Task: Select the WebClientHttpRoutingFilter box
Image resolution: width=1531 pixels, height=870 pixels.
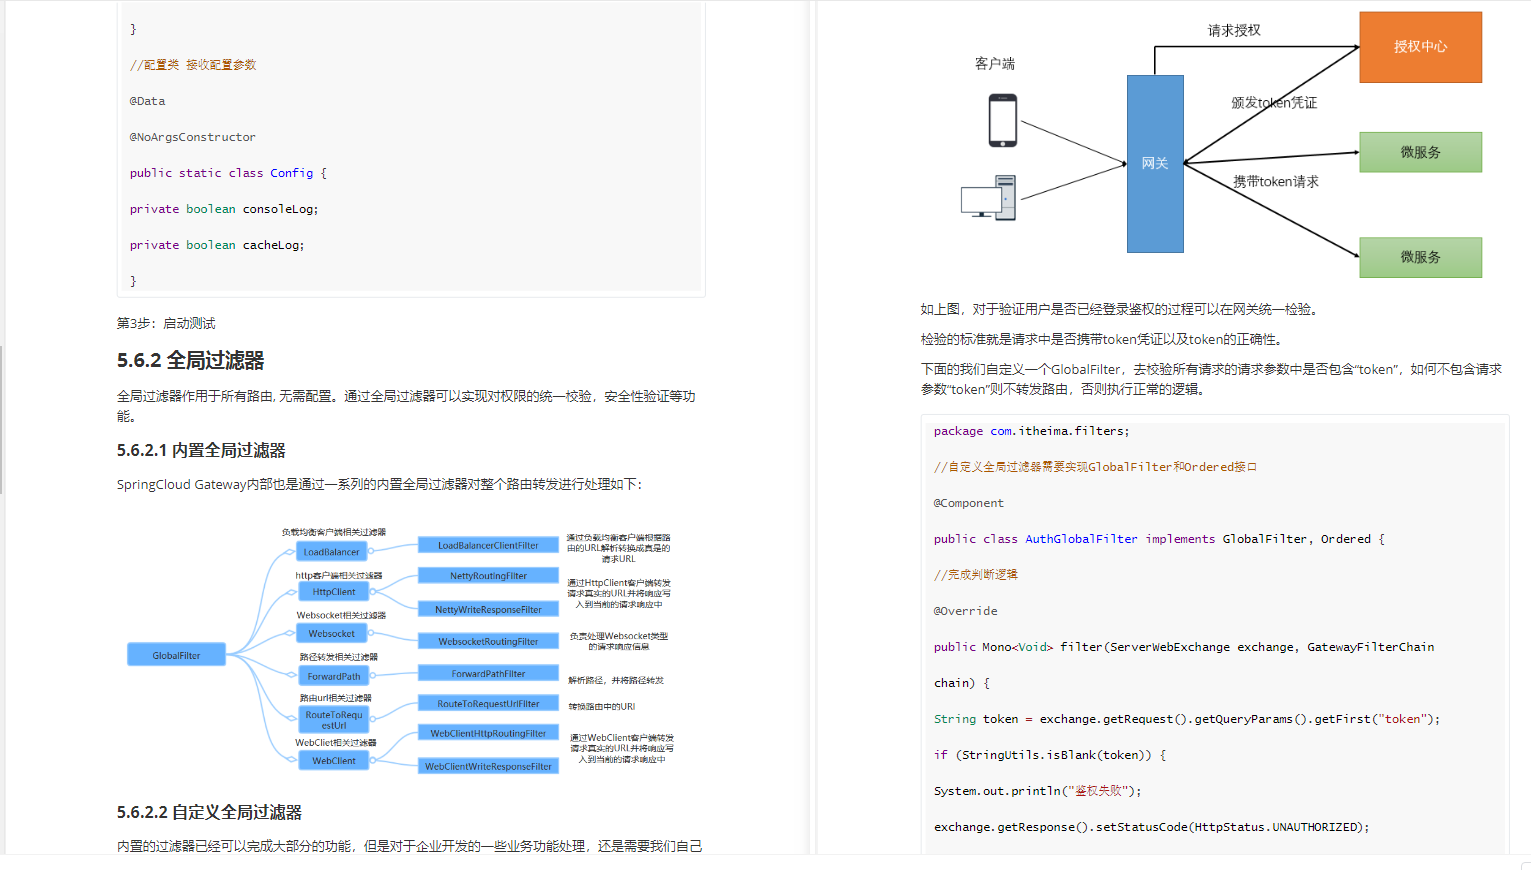Action: point(488,732)
